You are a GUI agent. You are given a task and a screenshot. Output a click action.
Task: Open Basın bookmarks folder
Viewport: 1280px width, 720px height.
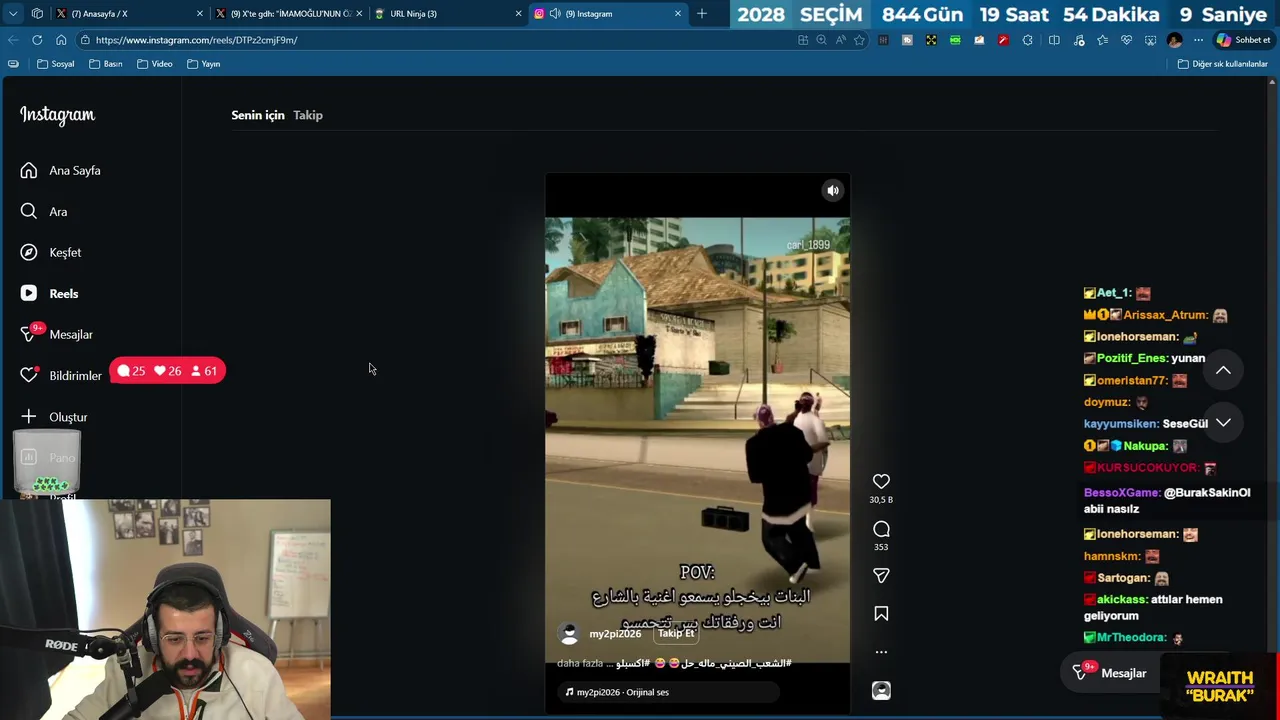coord(106,64)
